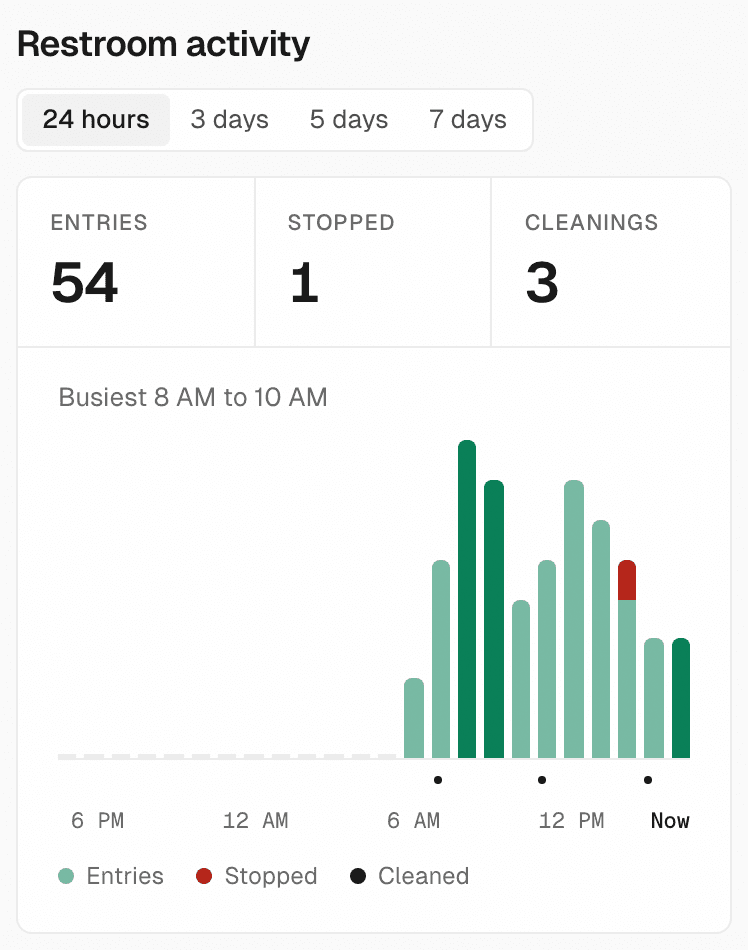Click the black Cleaned legend dot

click(x=358, y=876)
